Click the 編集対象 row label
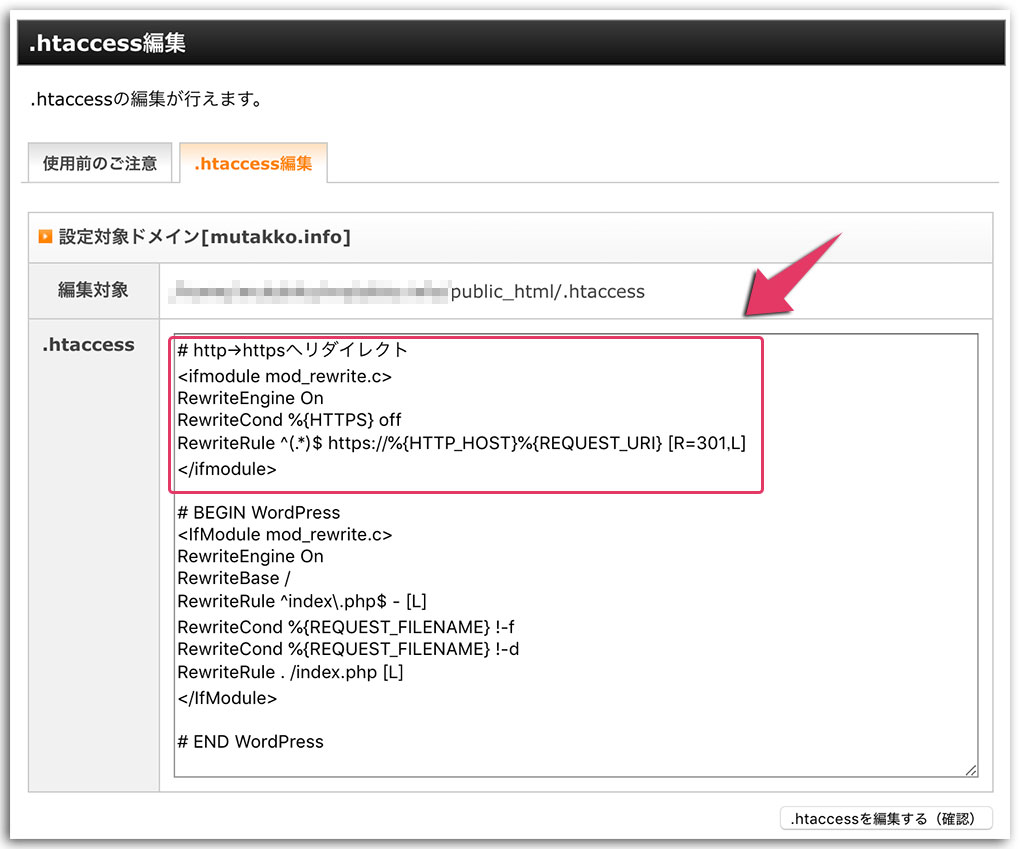 pos(93,291)
